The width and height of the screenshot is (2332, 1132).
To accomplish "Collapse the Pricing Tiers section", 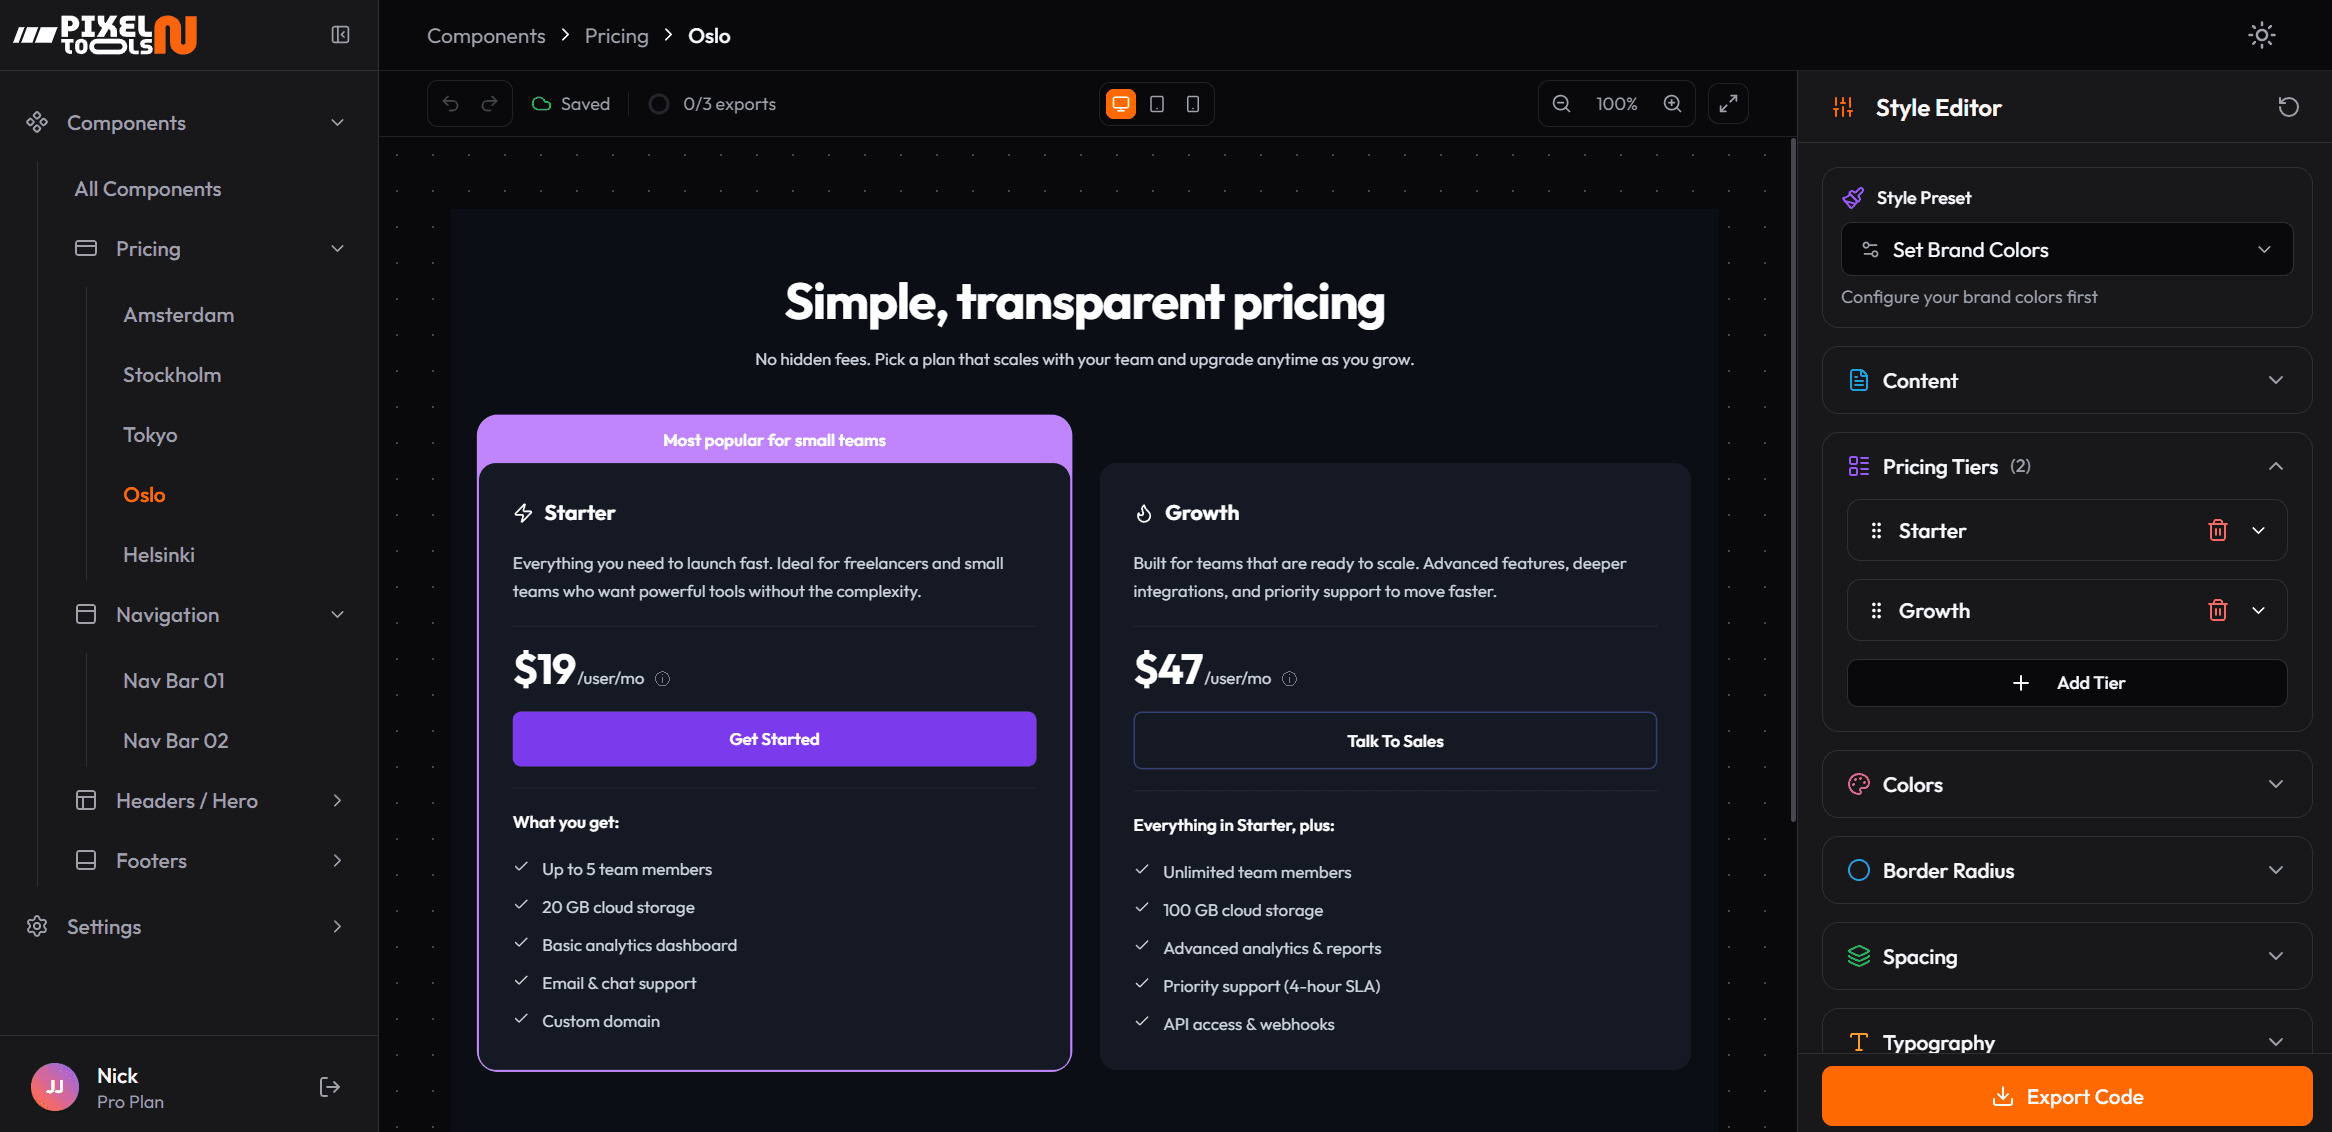I will [x=2275, y=465].
